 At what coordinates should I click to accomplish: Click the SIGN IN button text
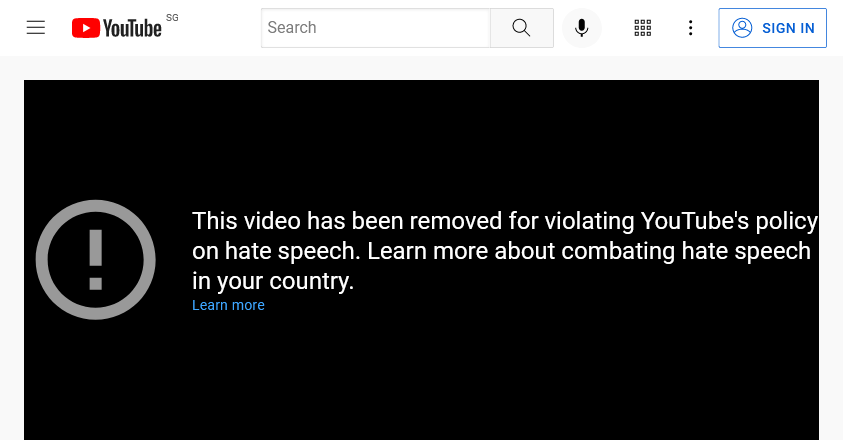pos(788,28)
